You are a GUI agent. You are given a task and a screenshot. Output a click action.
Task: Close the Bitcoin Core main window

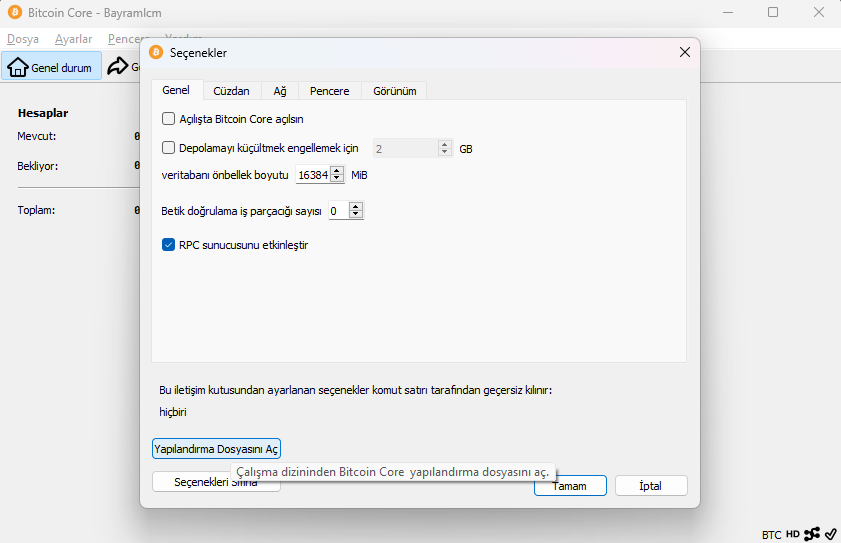click(x=818, y=12)
